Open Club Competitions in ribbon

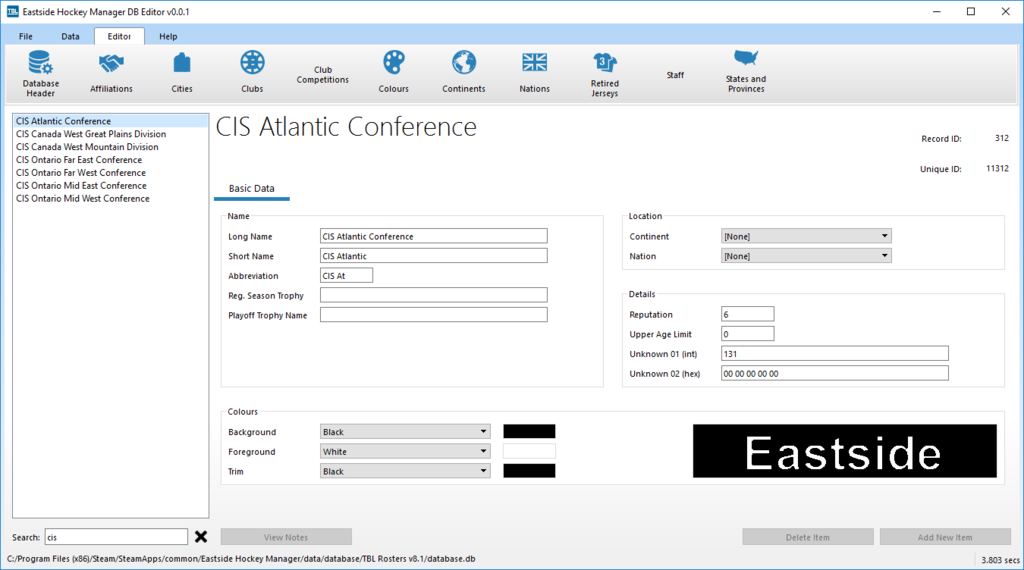tap(323, 74)
